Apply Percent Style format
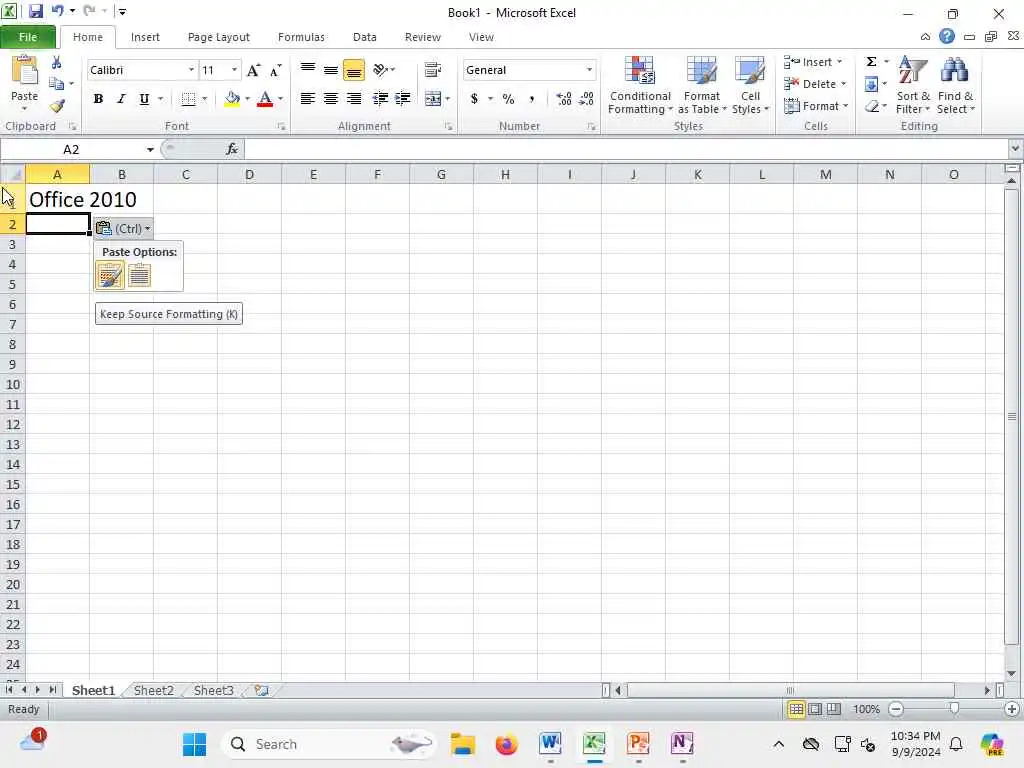Image resolution: width=1024 pixels, height=768 pixels. 508,99
